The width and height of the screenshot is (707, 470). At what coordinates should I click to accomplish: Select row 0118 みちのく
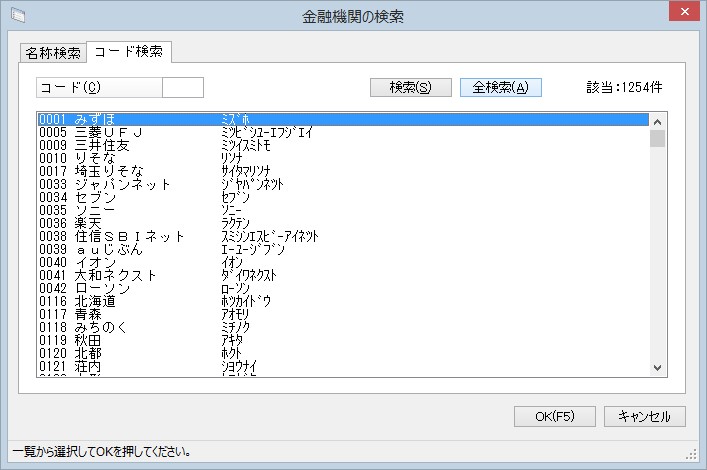(x=343, y=327)
